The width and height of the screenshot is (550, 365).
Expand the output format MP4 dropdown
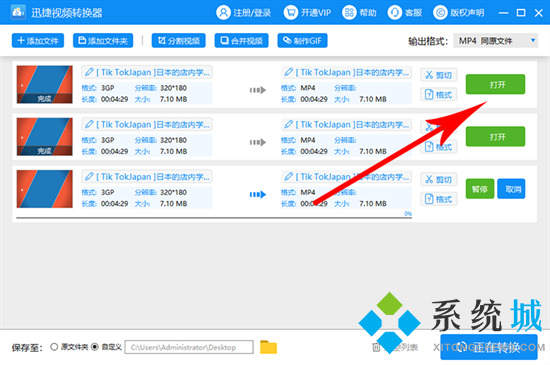click(x=496, y=41)
